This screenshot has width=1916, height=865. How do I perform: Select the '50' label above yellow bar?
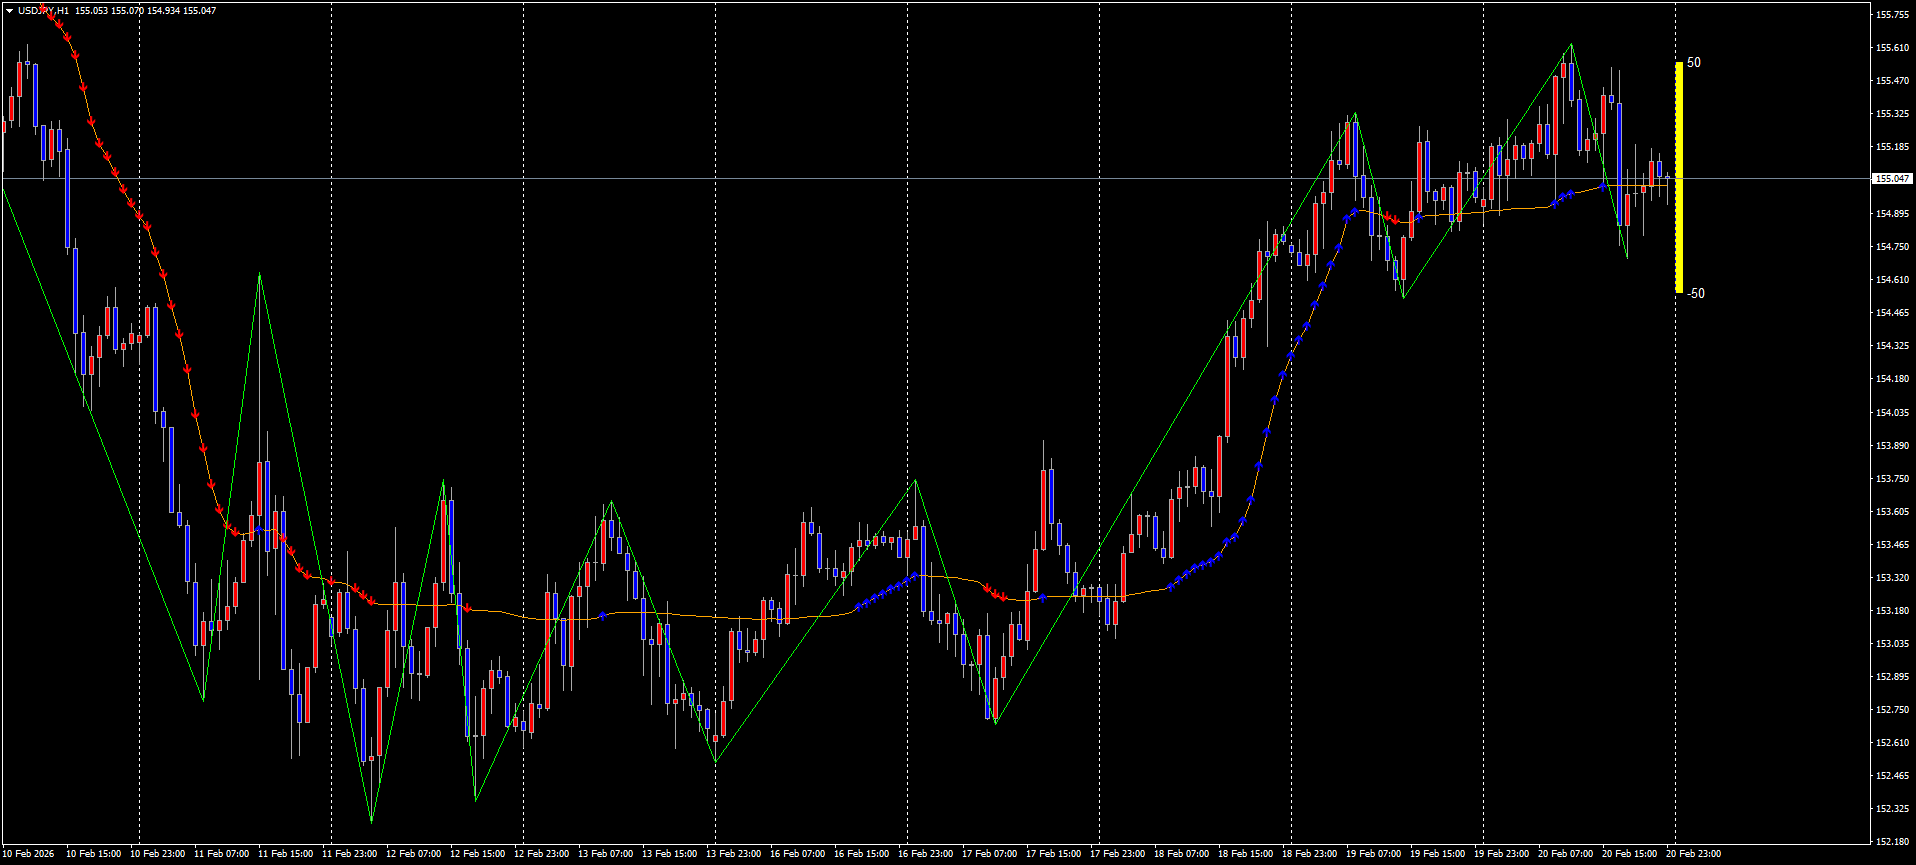coord(1693,62)
